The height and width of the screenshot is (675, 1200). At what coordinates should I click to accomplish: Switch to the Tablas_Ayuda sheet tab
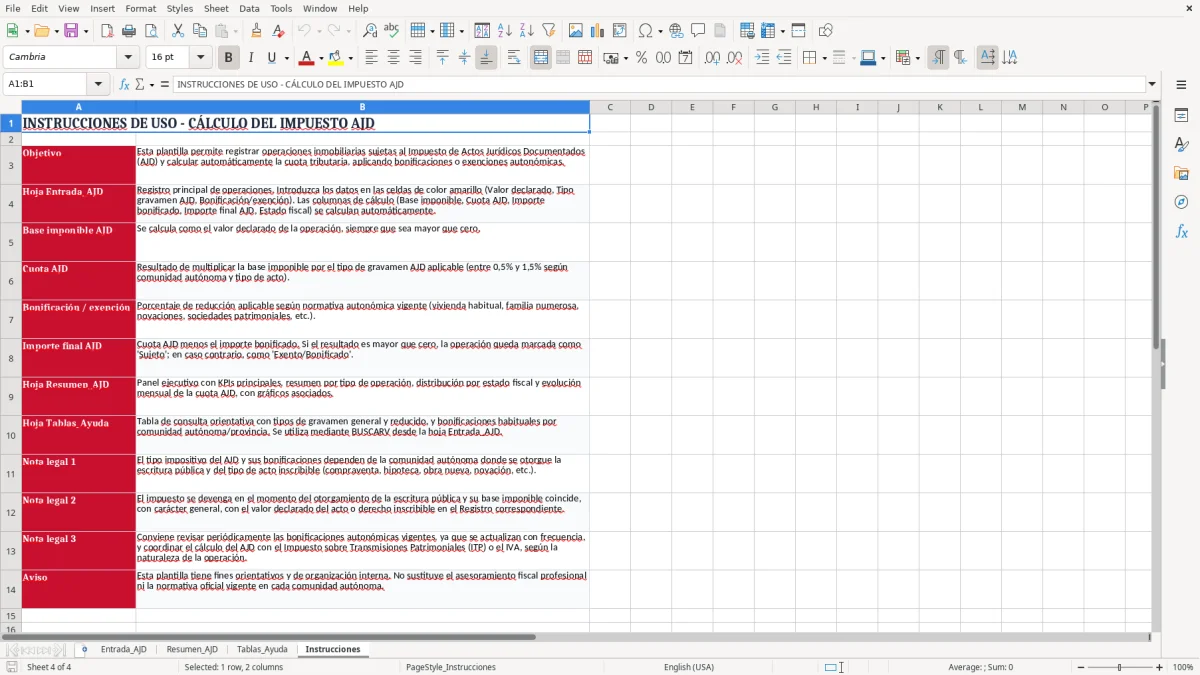click(x=262, y=649)
